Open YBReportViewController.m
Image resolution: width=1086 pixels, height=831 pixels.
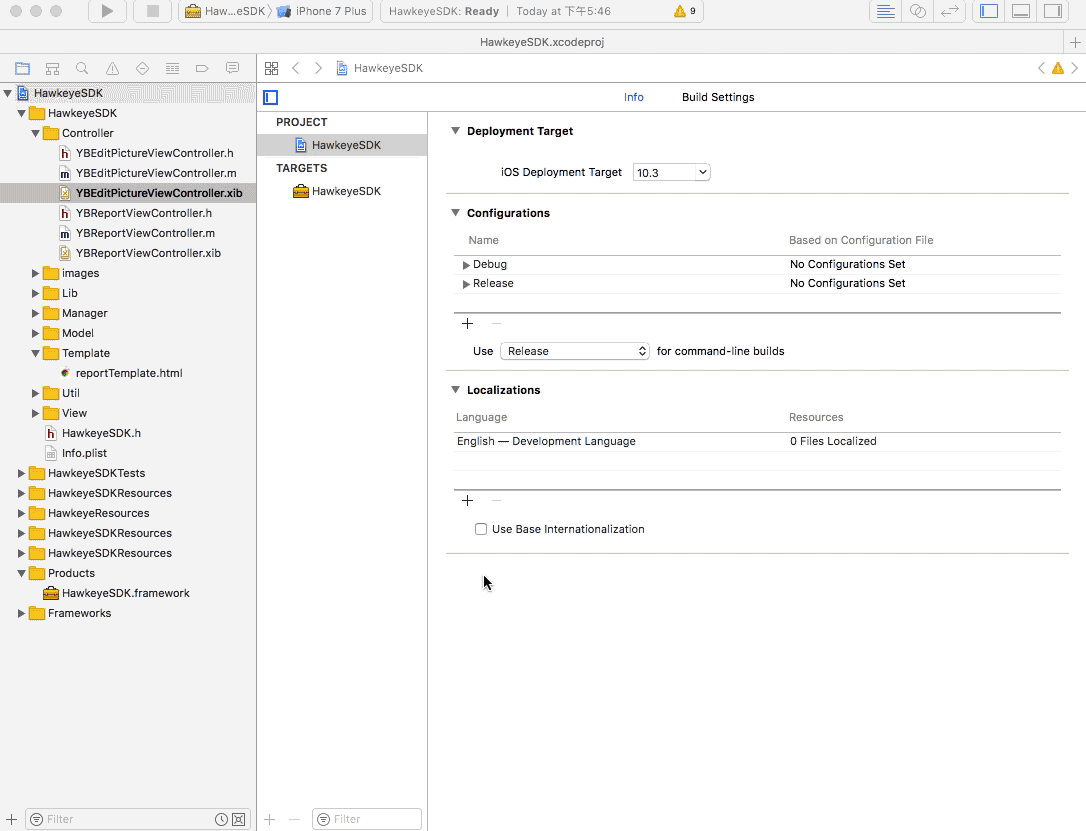click(x=145, y=233)
